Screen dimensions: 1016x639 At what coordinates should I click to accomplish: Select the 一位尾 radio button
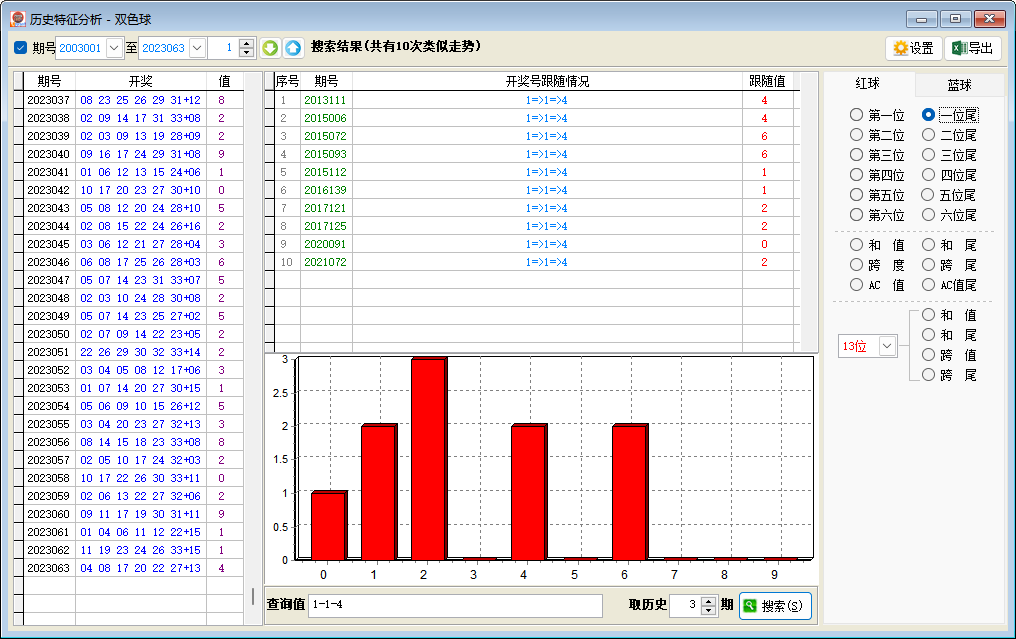click(x=929, y=115)
